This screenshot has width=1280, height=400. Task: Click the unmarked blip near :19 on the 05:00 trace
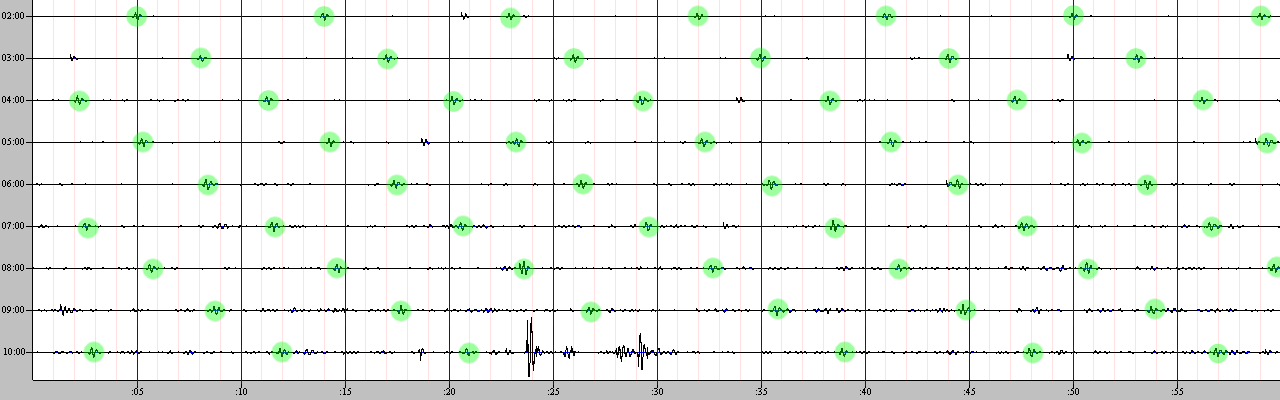(x=425, y=142)
